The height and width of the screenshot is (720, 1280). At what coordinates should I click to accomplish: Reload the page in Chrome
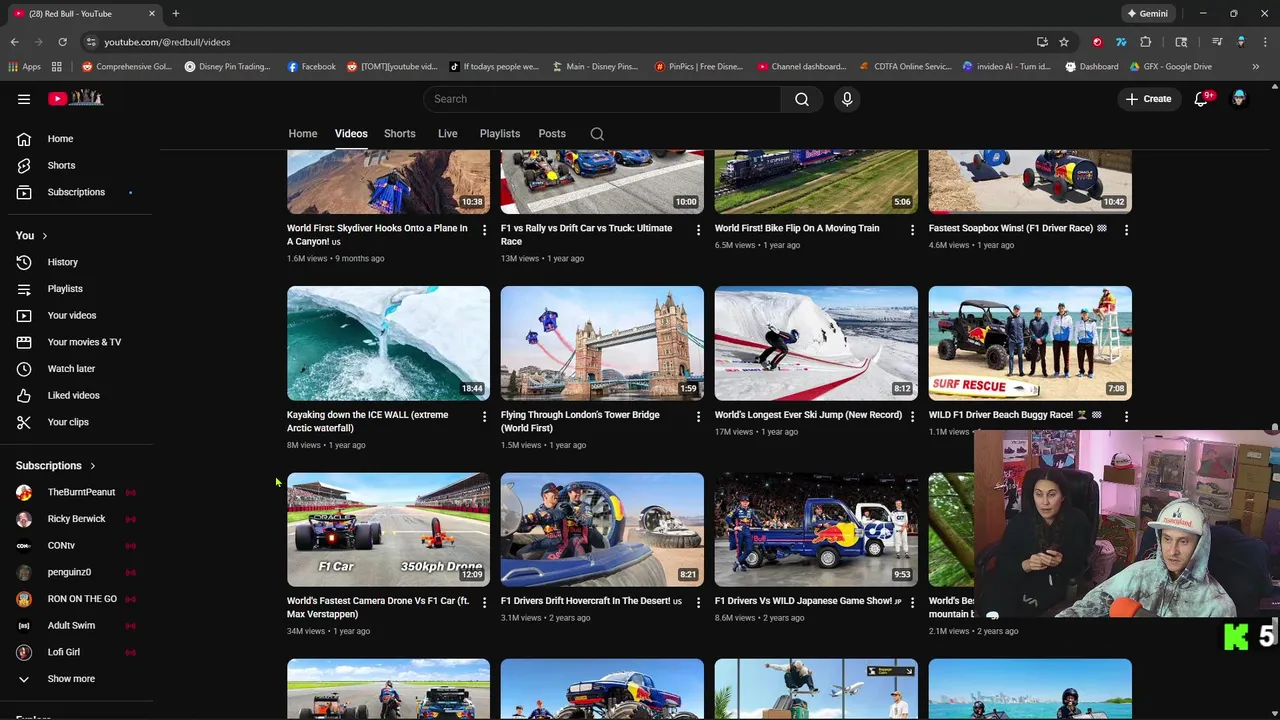tap(62, 42)
